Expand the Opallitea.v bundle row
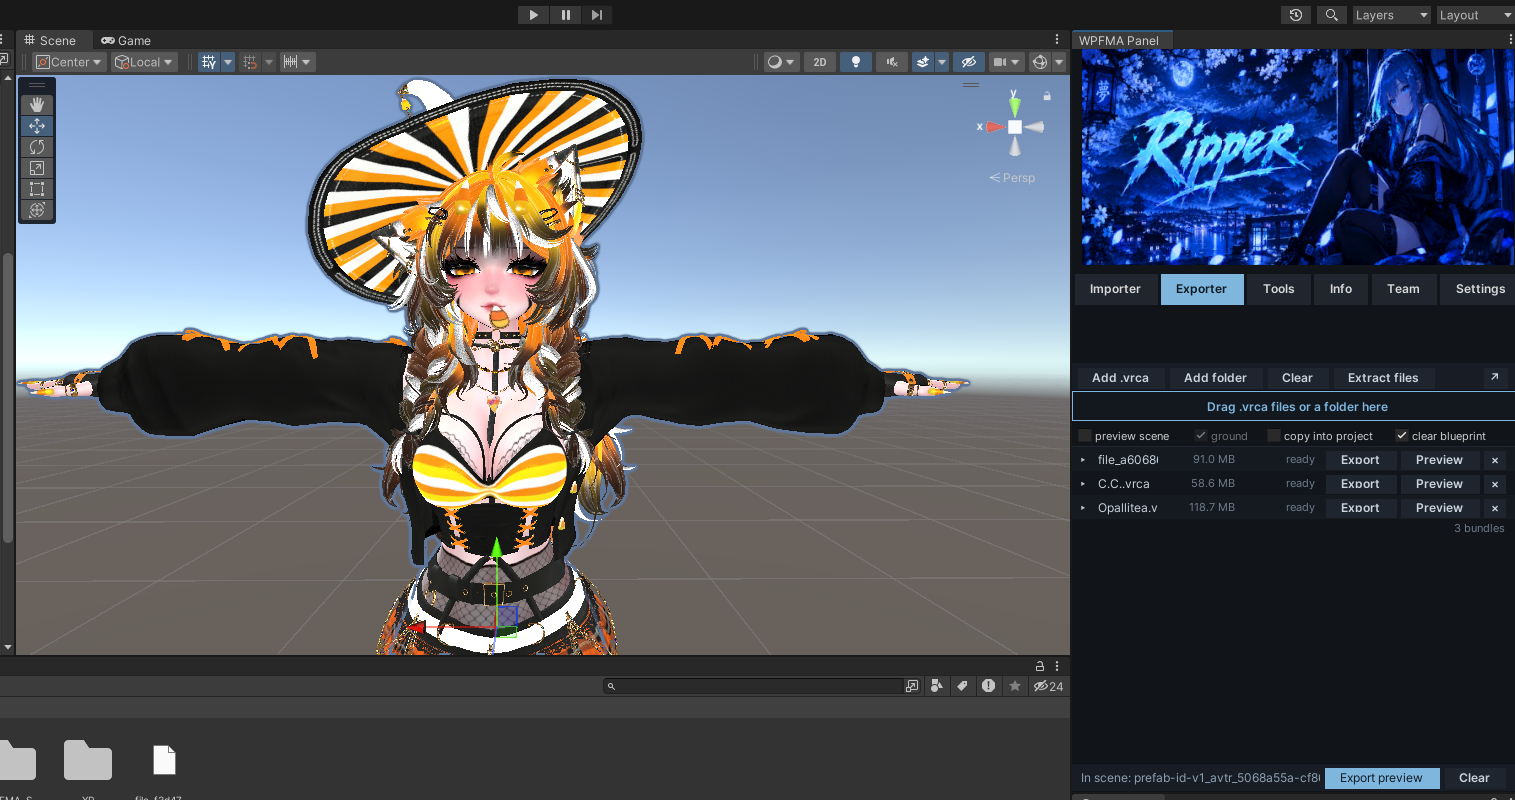The image size is (1515, 800). pyautogui.click(x=1084, y=508)
